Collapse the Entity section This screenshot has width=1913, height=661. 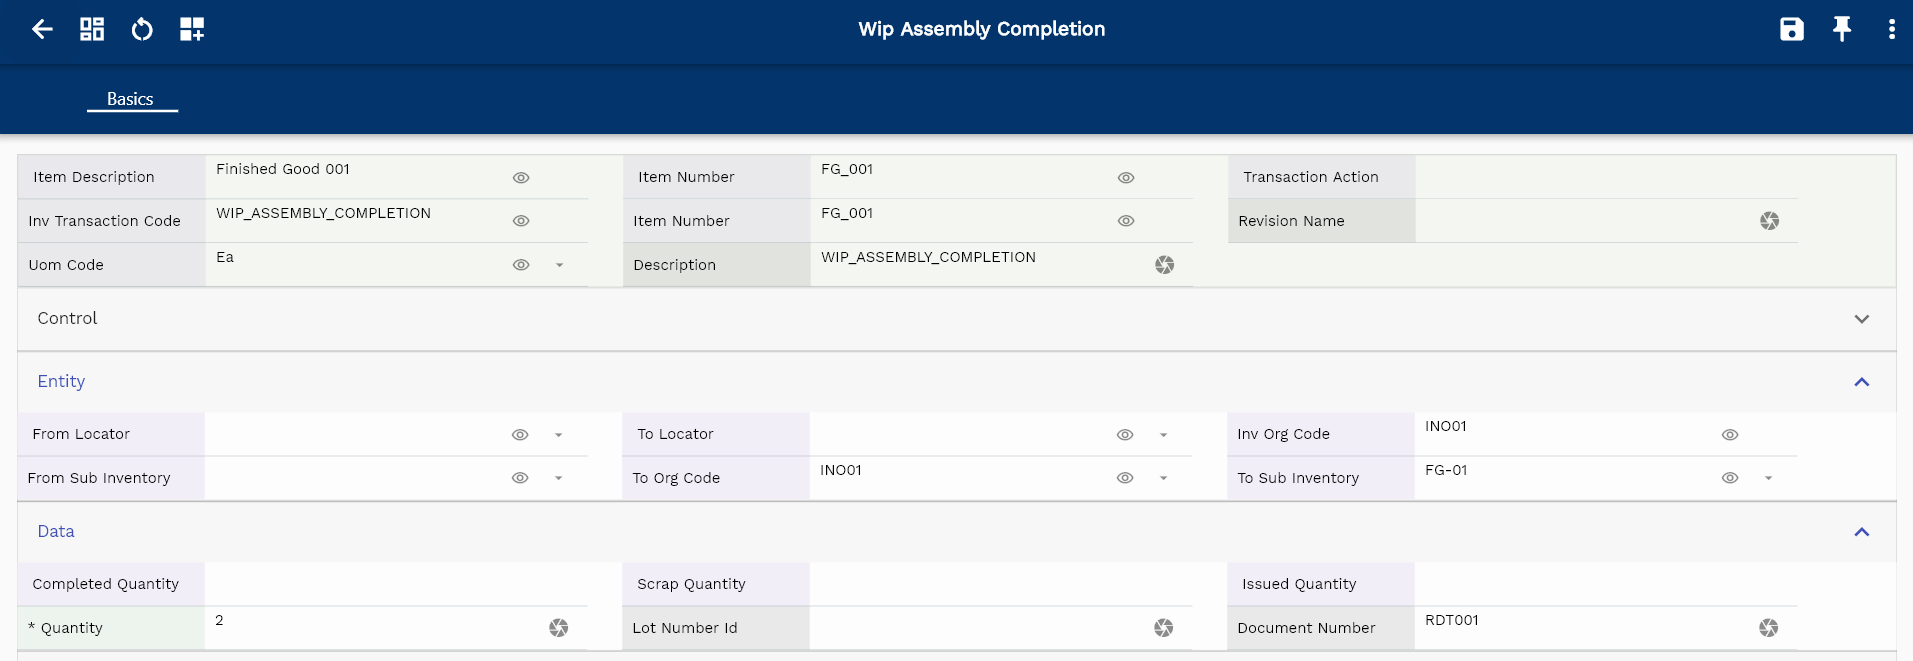(1861, 382)
